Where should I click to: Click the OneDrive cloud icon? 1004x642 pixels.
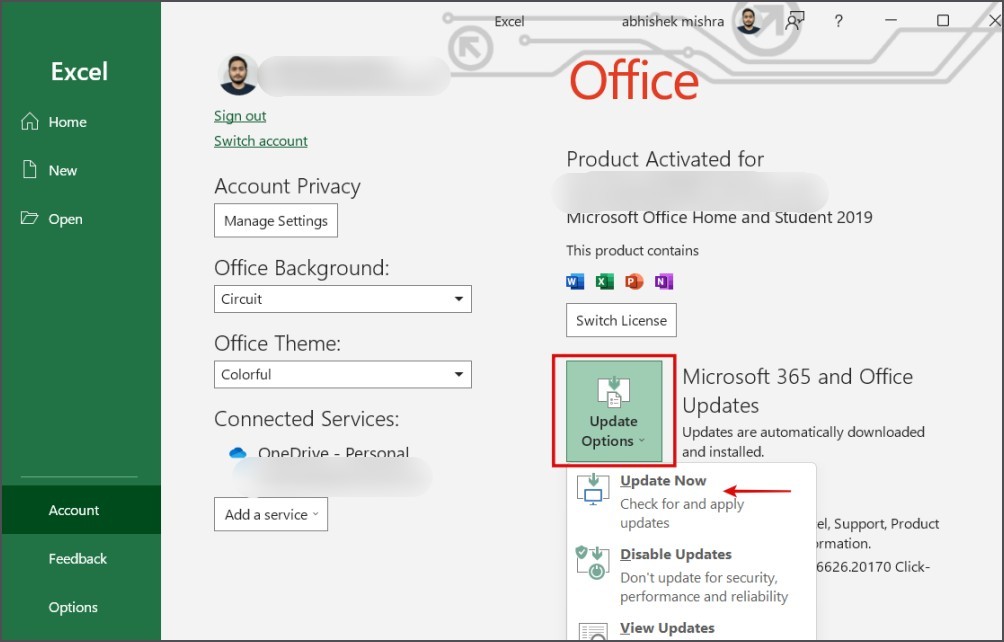(x=238, y=453)
